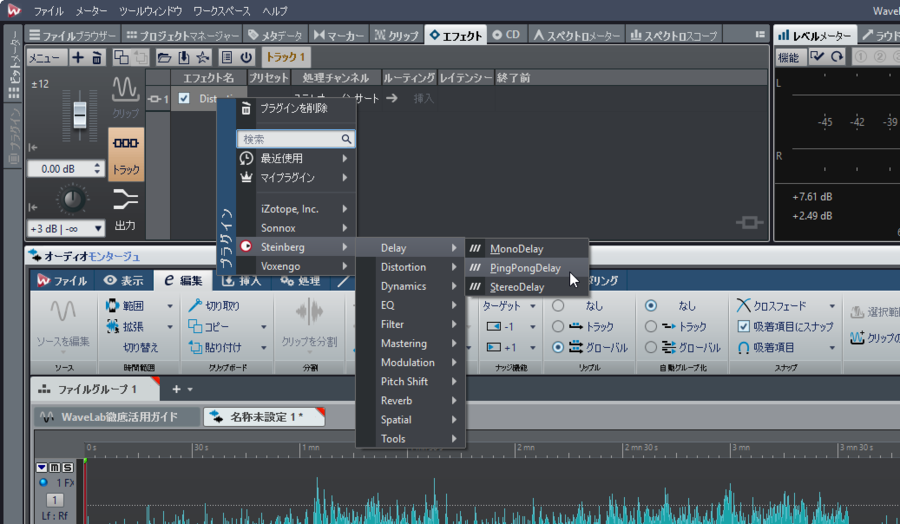Click the star favorites icon in effects toolbar
The height and width of the screenshot is (524, 900).
coord(203,57)
